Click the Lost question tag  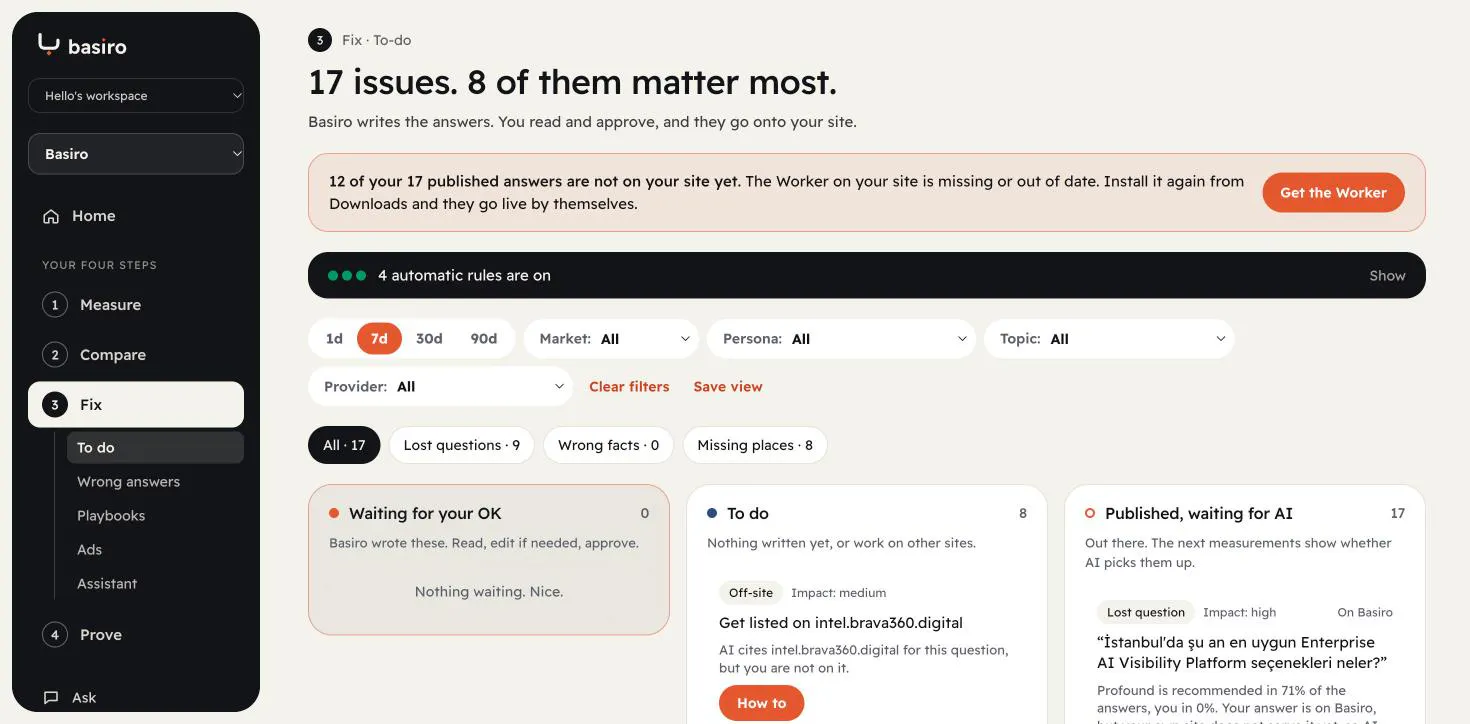1145,613
